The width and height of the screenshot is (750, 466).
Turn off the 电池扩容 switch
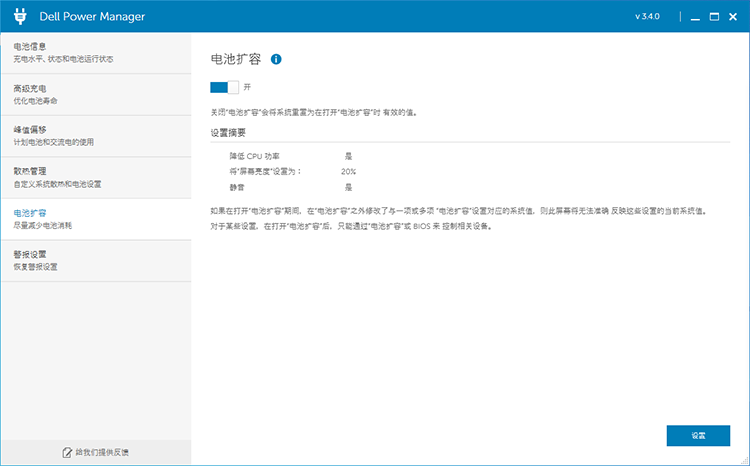pos(224,87)
